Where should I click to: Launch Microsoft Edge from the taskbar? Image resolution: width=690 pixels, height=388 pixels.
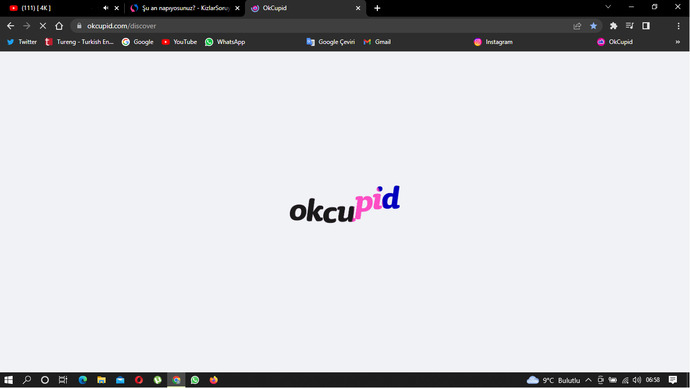click(83, 380)
